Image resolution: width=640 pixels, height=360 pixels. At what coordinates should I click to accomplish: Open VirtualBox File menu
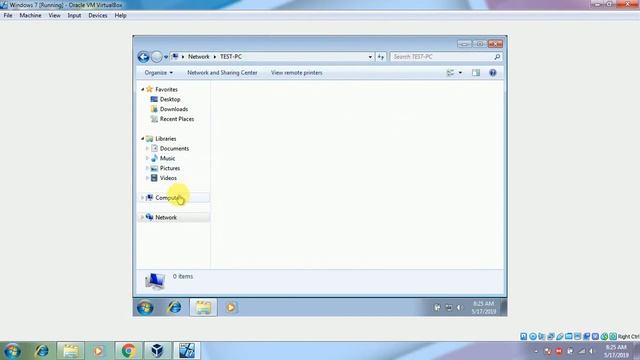(8, 16)
